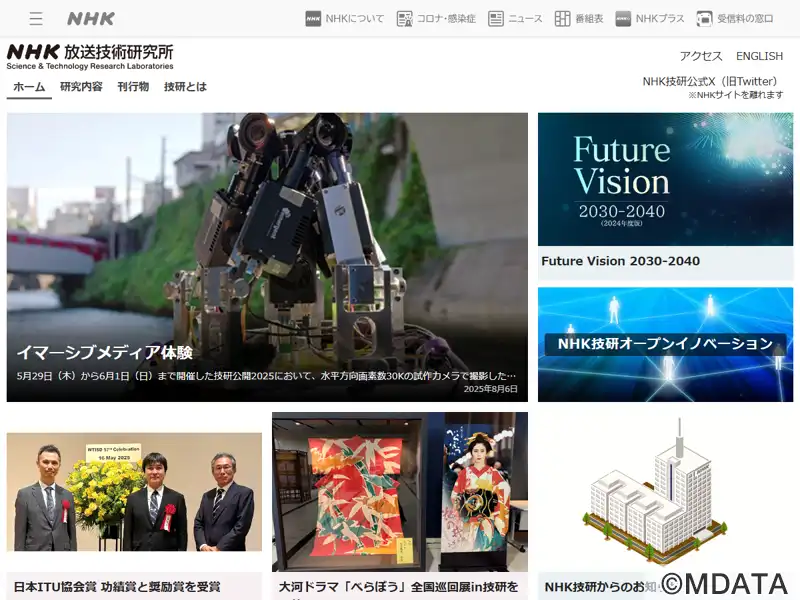Open NHK技研公式X (旧Twitter) link
Screen dimensions: 800x600
(713, 82)
